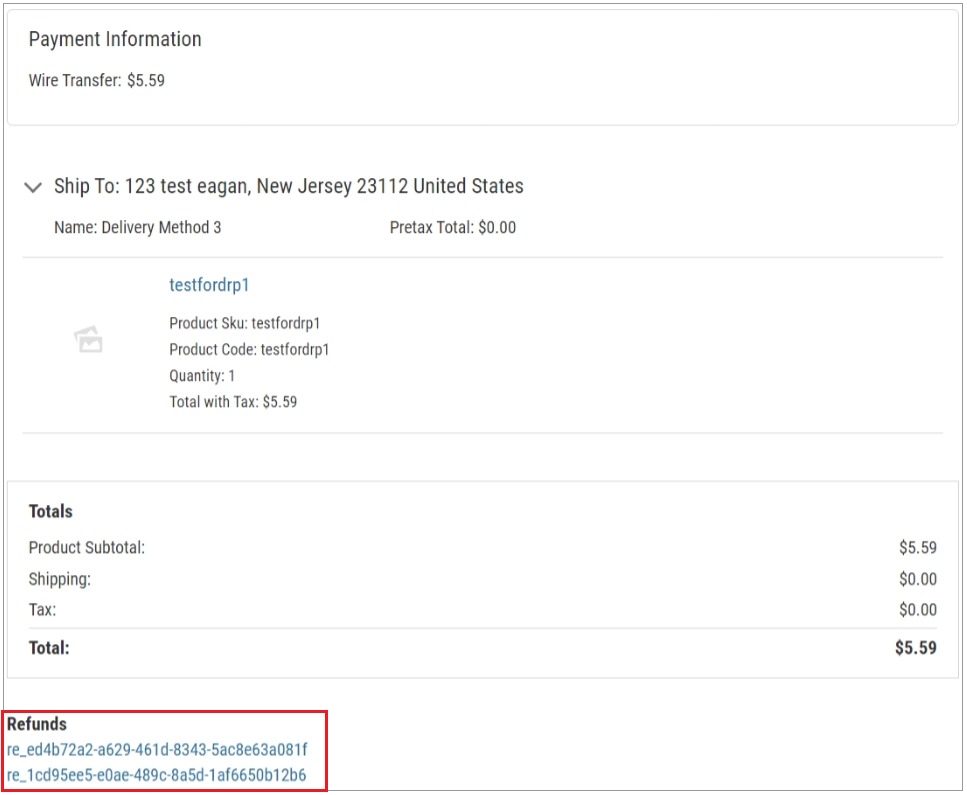
Task: Select the Wire Transfer: $5.59 text
Action: (97, 80)
